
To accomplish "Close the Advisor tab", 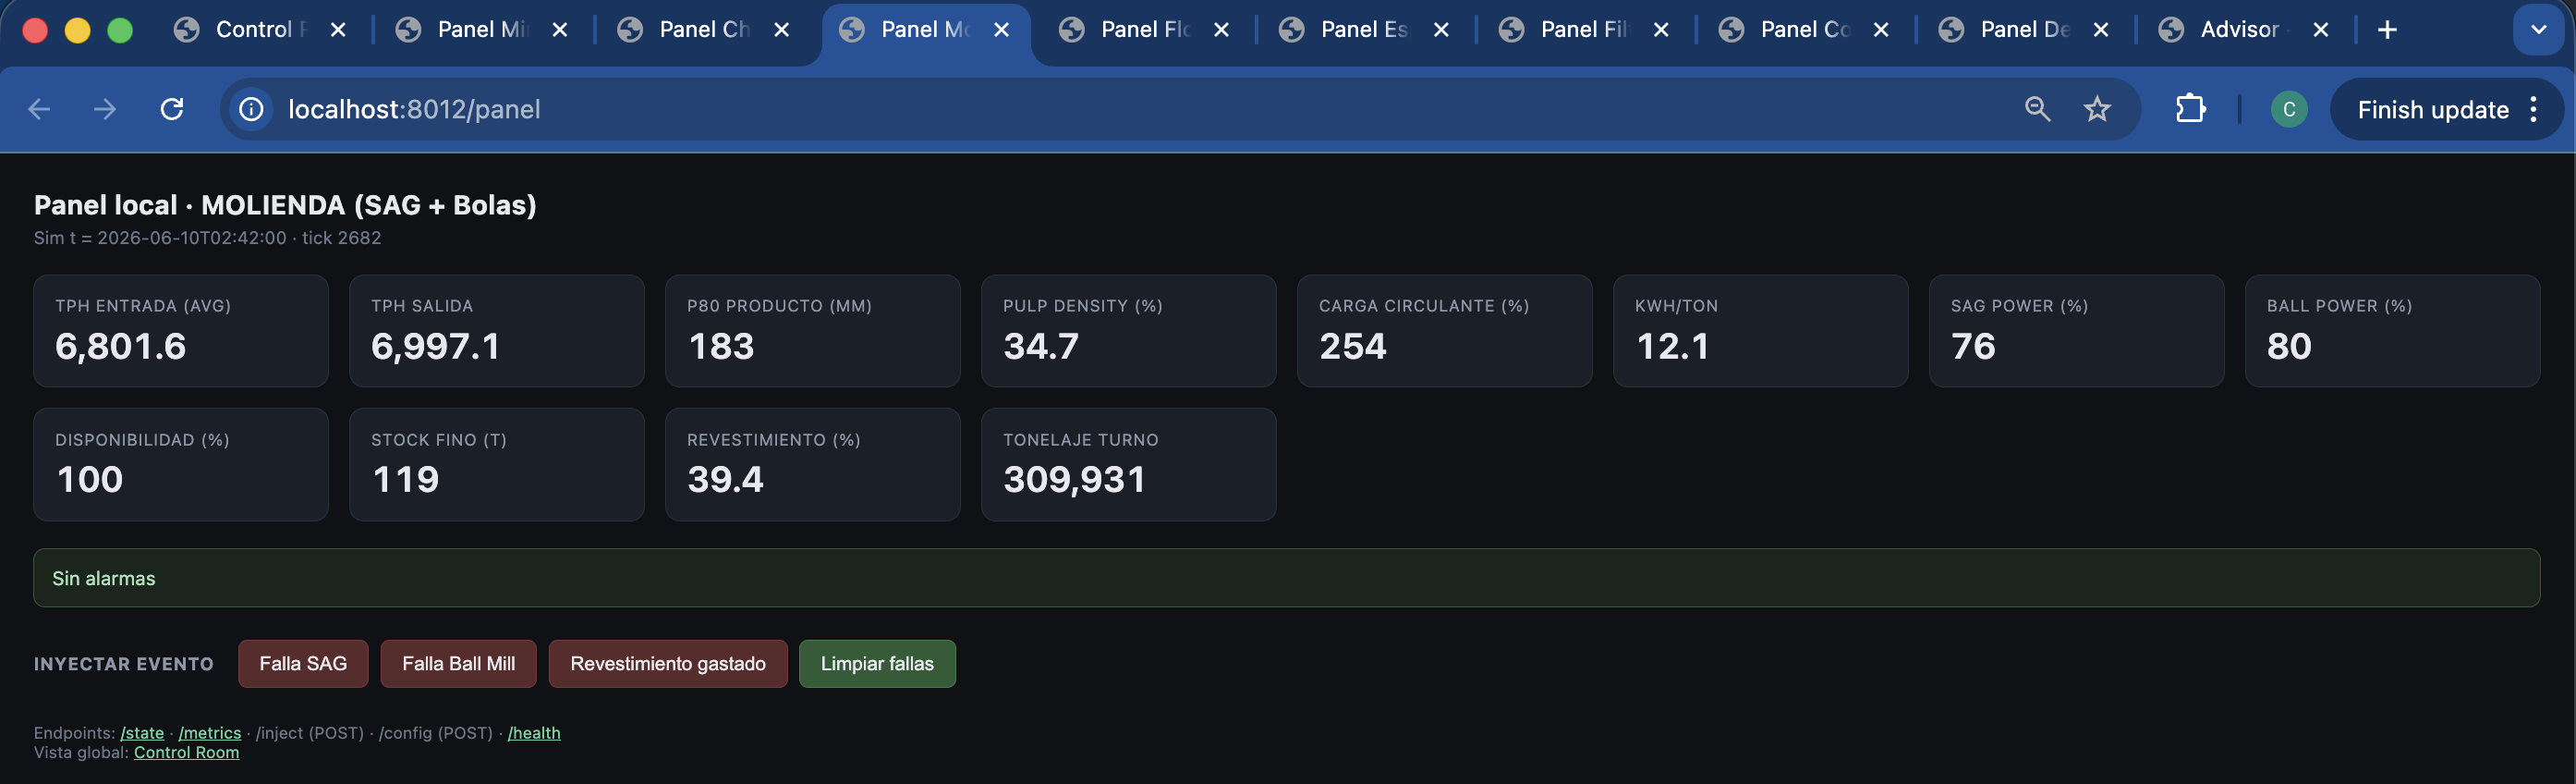I will tap(2321, 30).
